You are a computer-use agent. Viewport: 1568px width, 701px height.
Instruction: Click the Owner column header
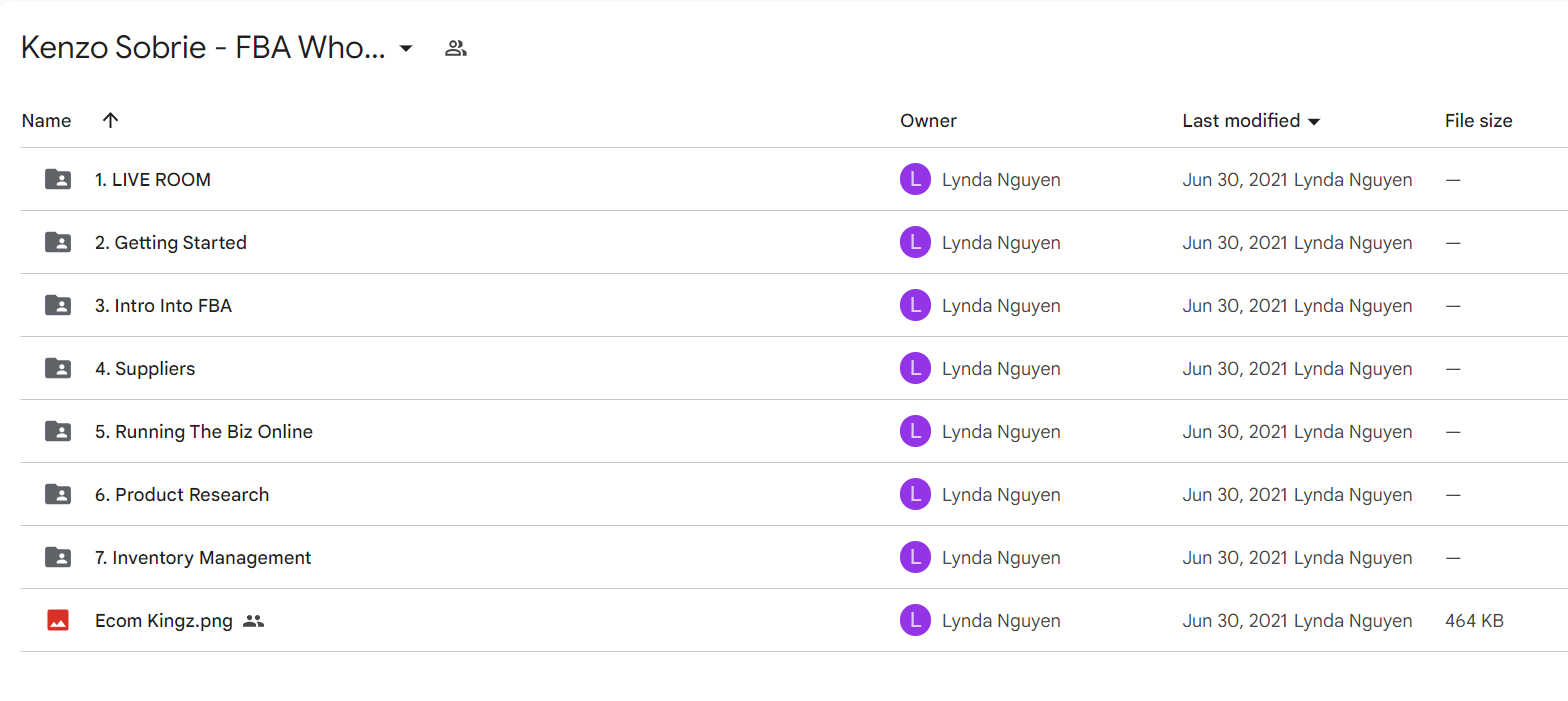click(928, 121)
